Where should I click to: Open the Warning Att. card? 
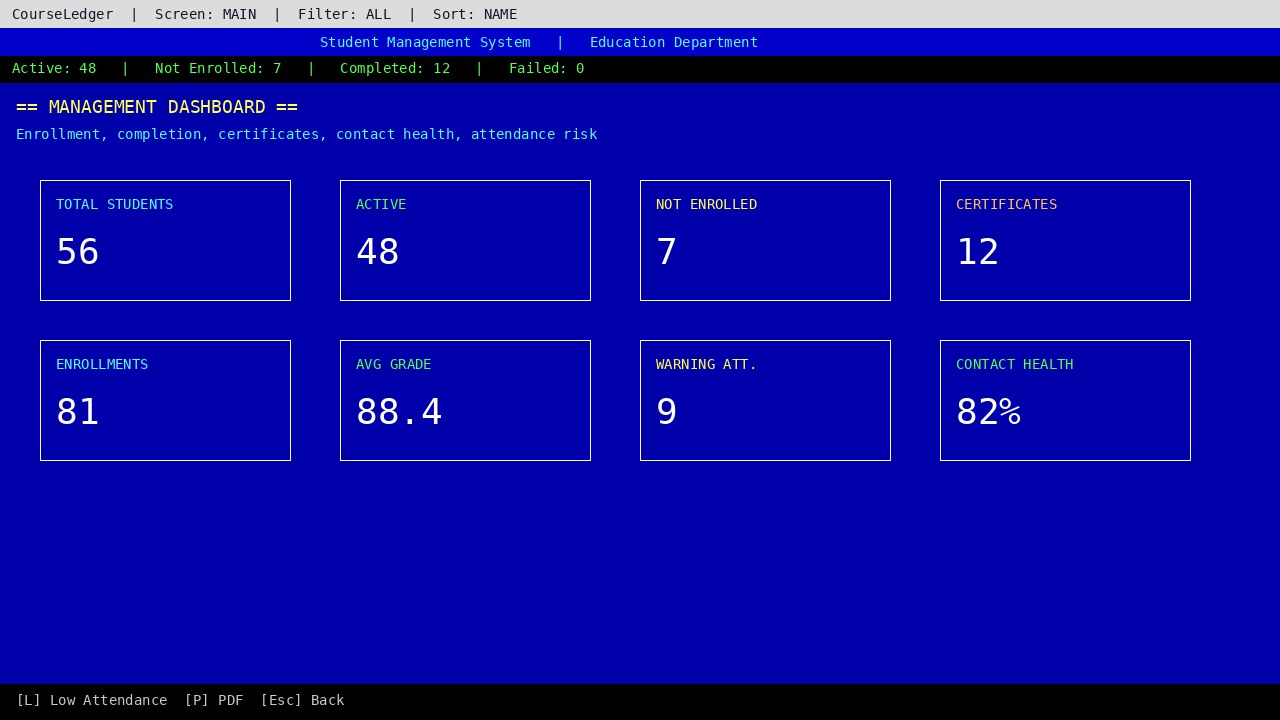tap(765, 400)
